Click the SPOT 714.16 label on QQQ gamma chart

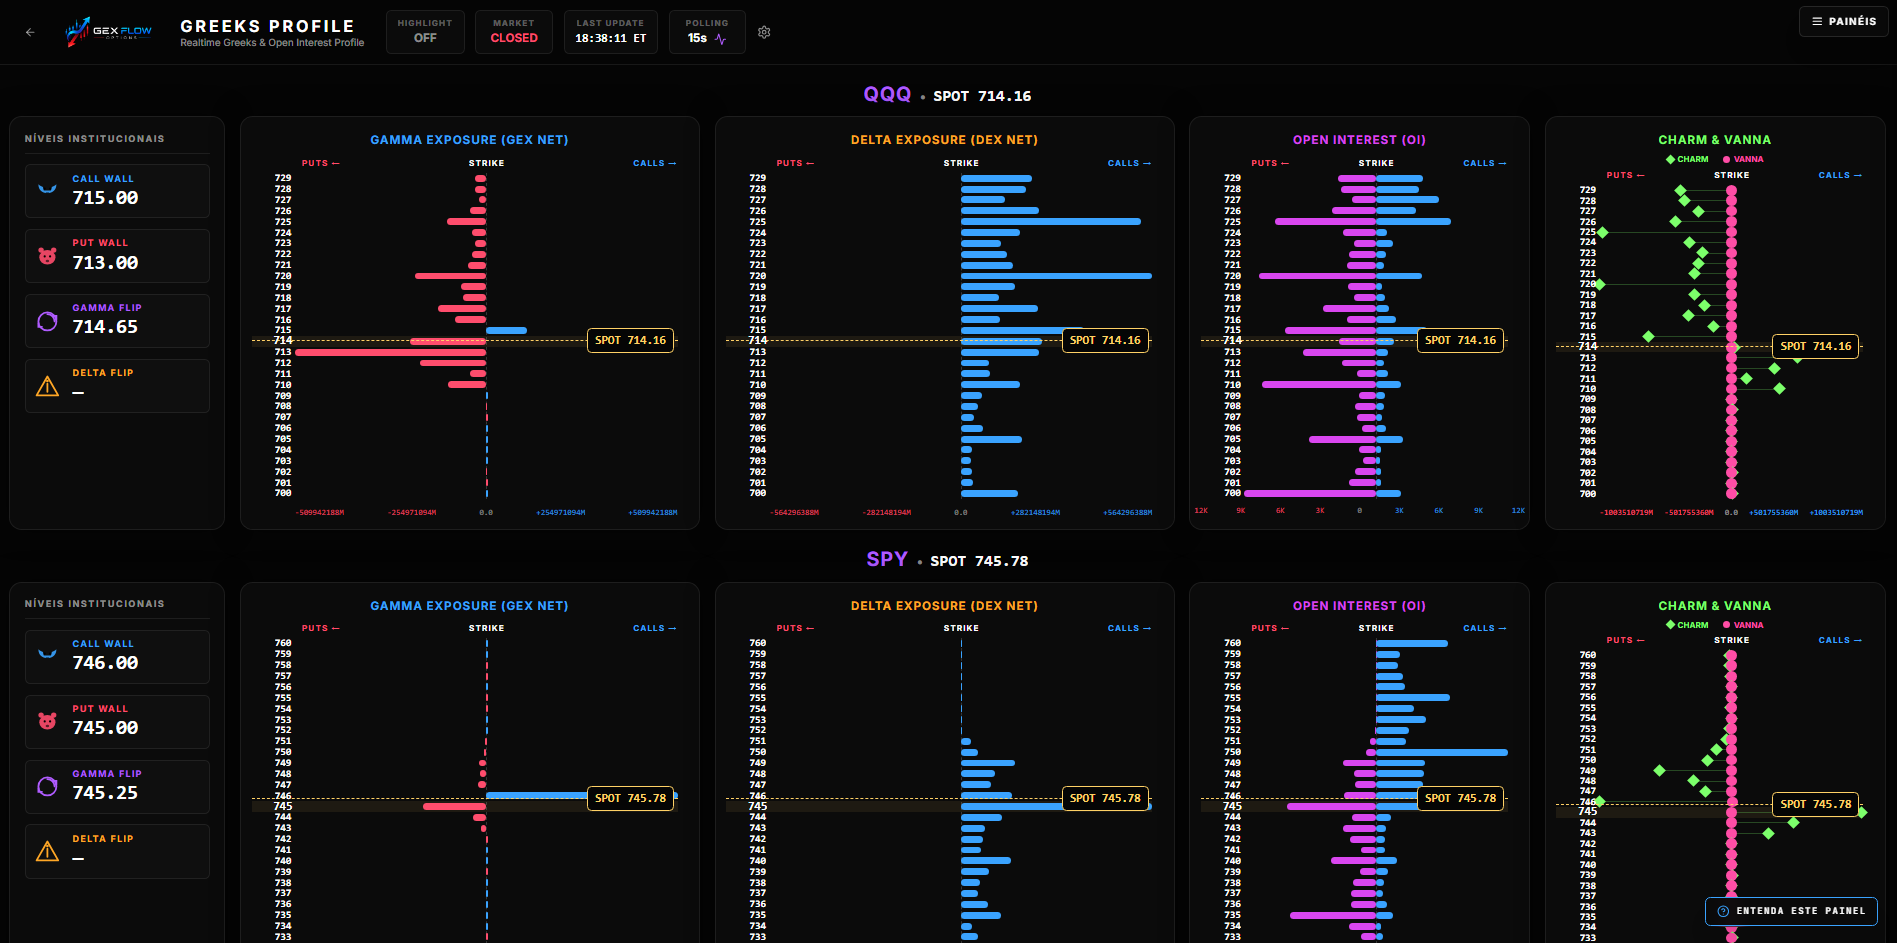(x=630, y=340)
